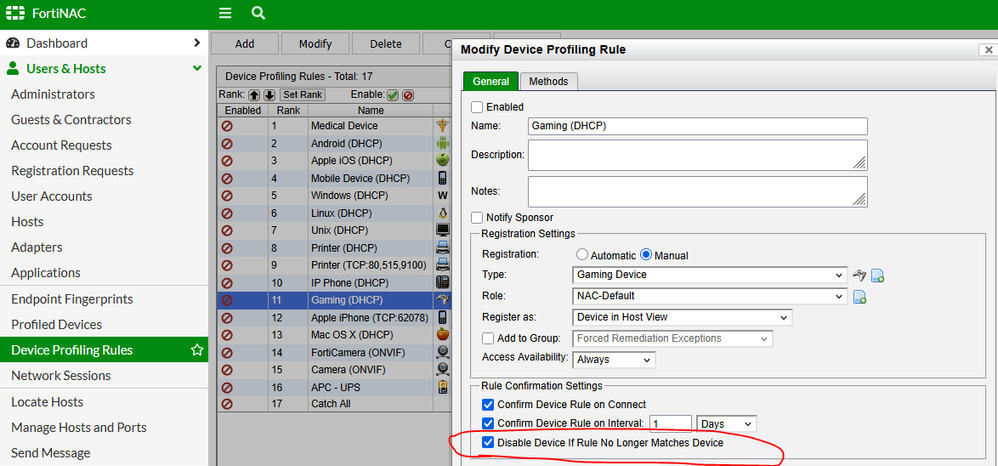Click the interval value field showing 1

(670, 423)
